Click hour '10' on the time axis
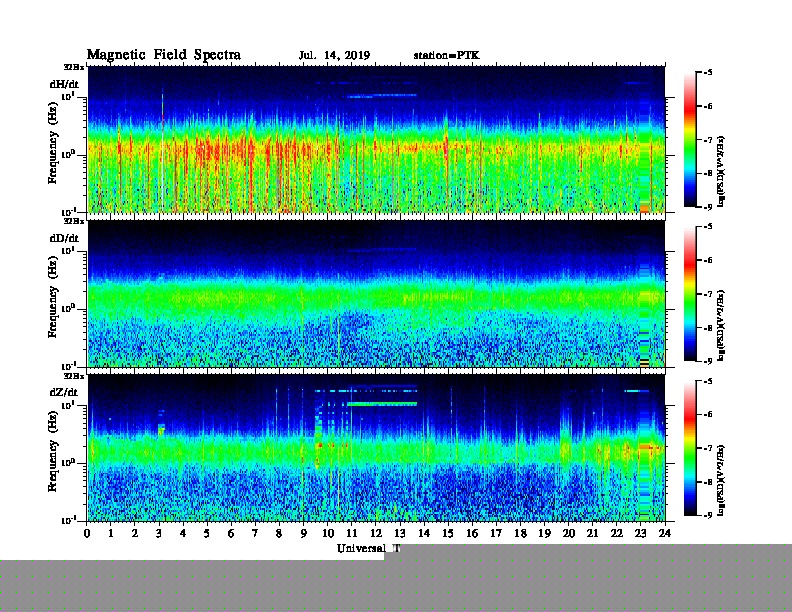Viewport: 792px width, 612px height. coord(328,533)
